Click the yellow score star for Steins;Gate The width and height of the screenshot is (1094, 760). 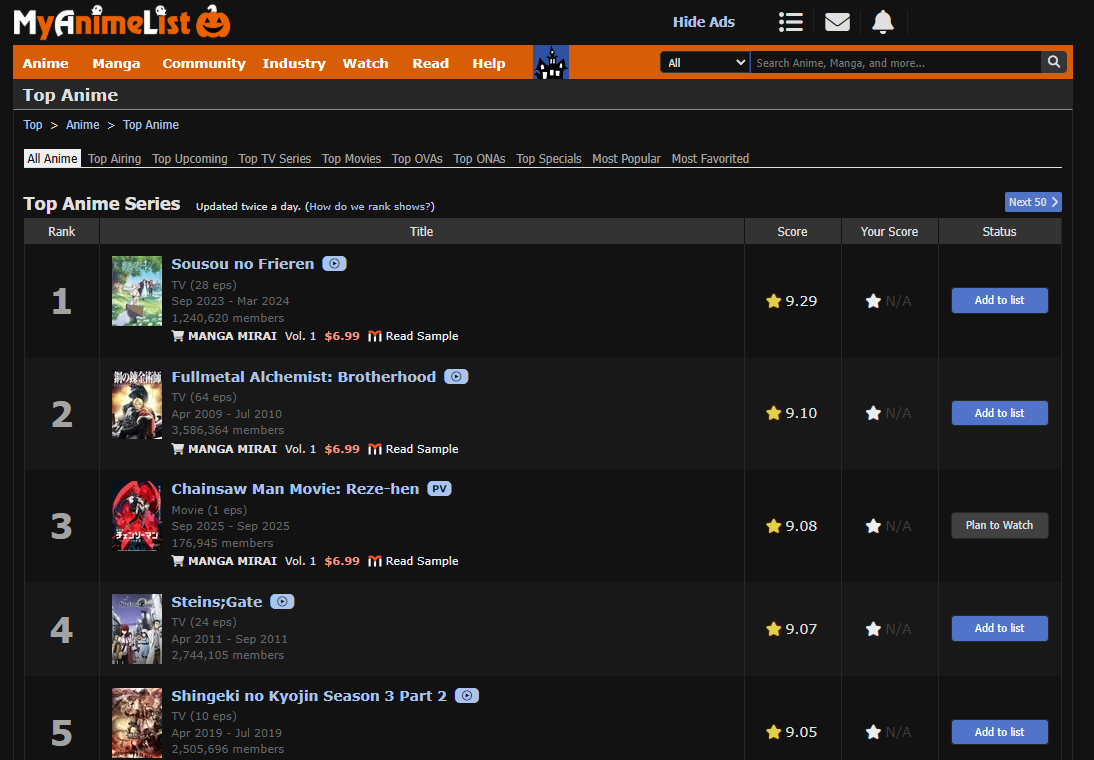(x=773, y=629)
